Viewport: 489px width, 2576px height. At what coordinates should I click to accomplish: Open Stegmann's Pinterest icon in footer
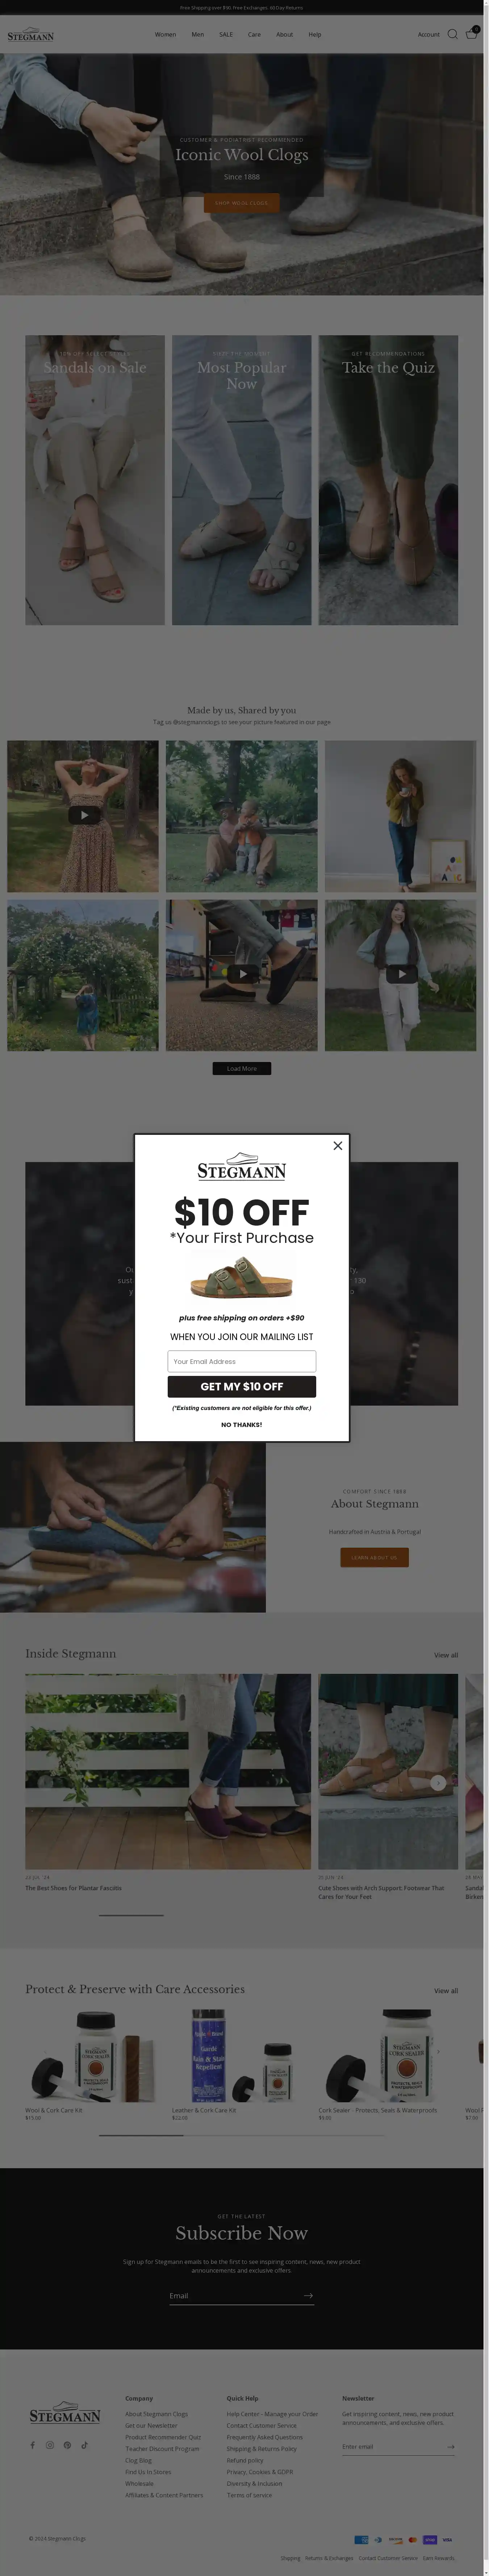click(67, 2445)
